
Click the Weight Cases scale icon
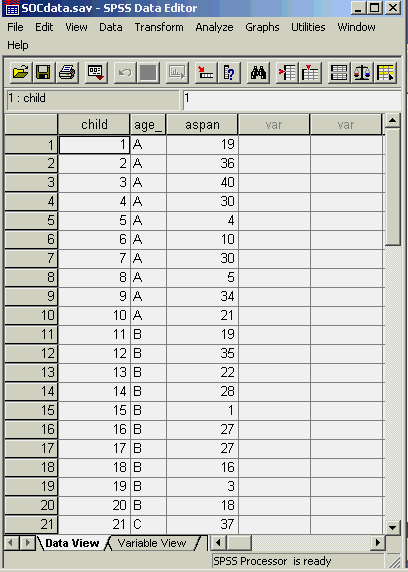point(362,73)
